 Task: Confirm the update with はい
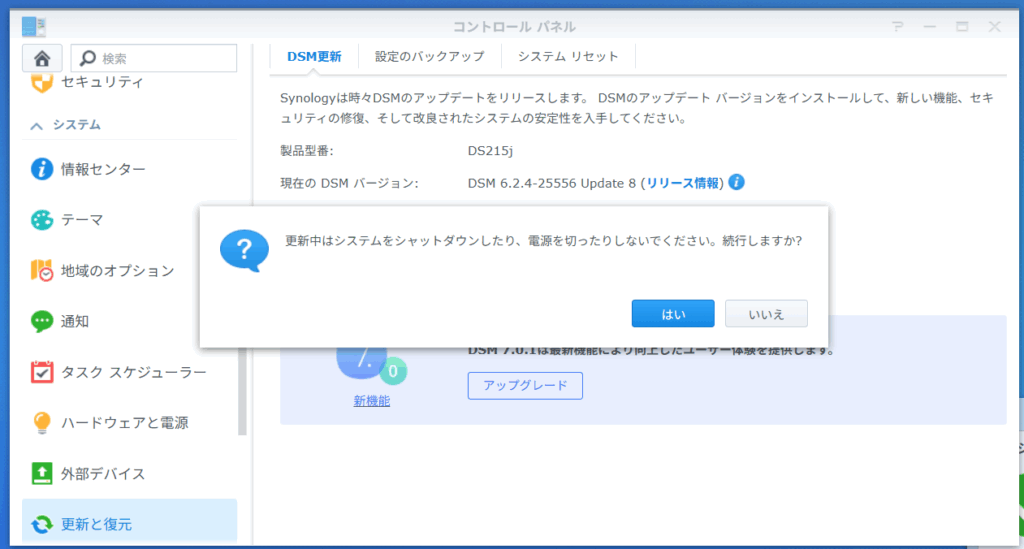[673, 314]
